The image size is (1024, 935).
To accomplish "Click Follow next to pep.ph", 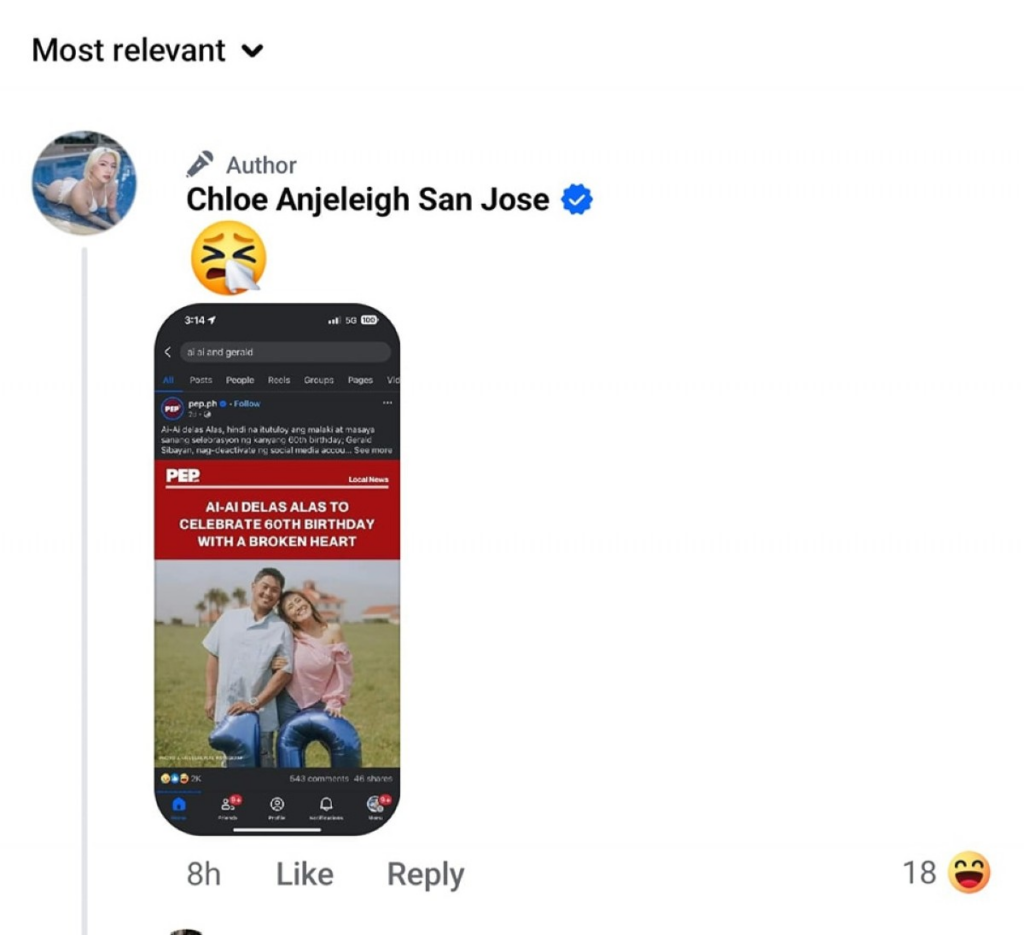I will pyautogui.click(x=246, y=404).
